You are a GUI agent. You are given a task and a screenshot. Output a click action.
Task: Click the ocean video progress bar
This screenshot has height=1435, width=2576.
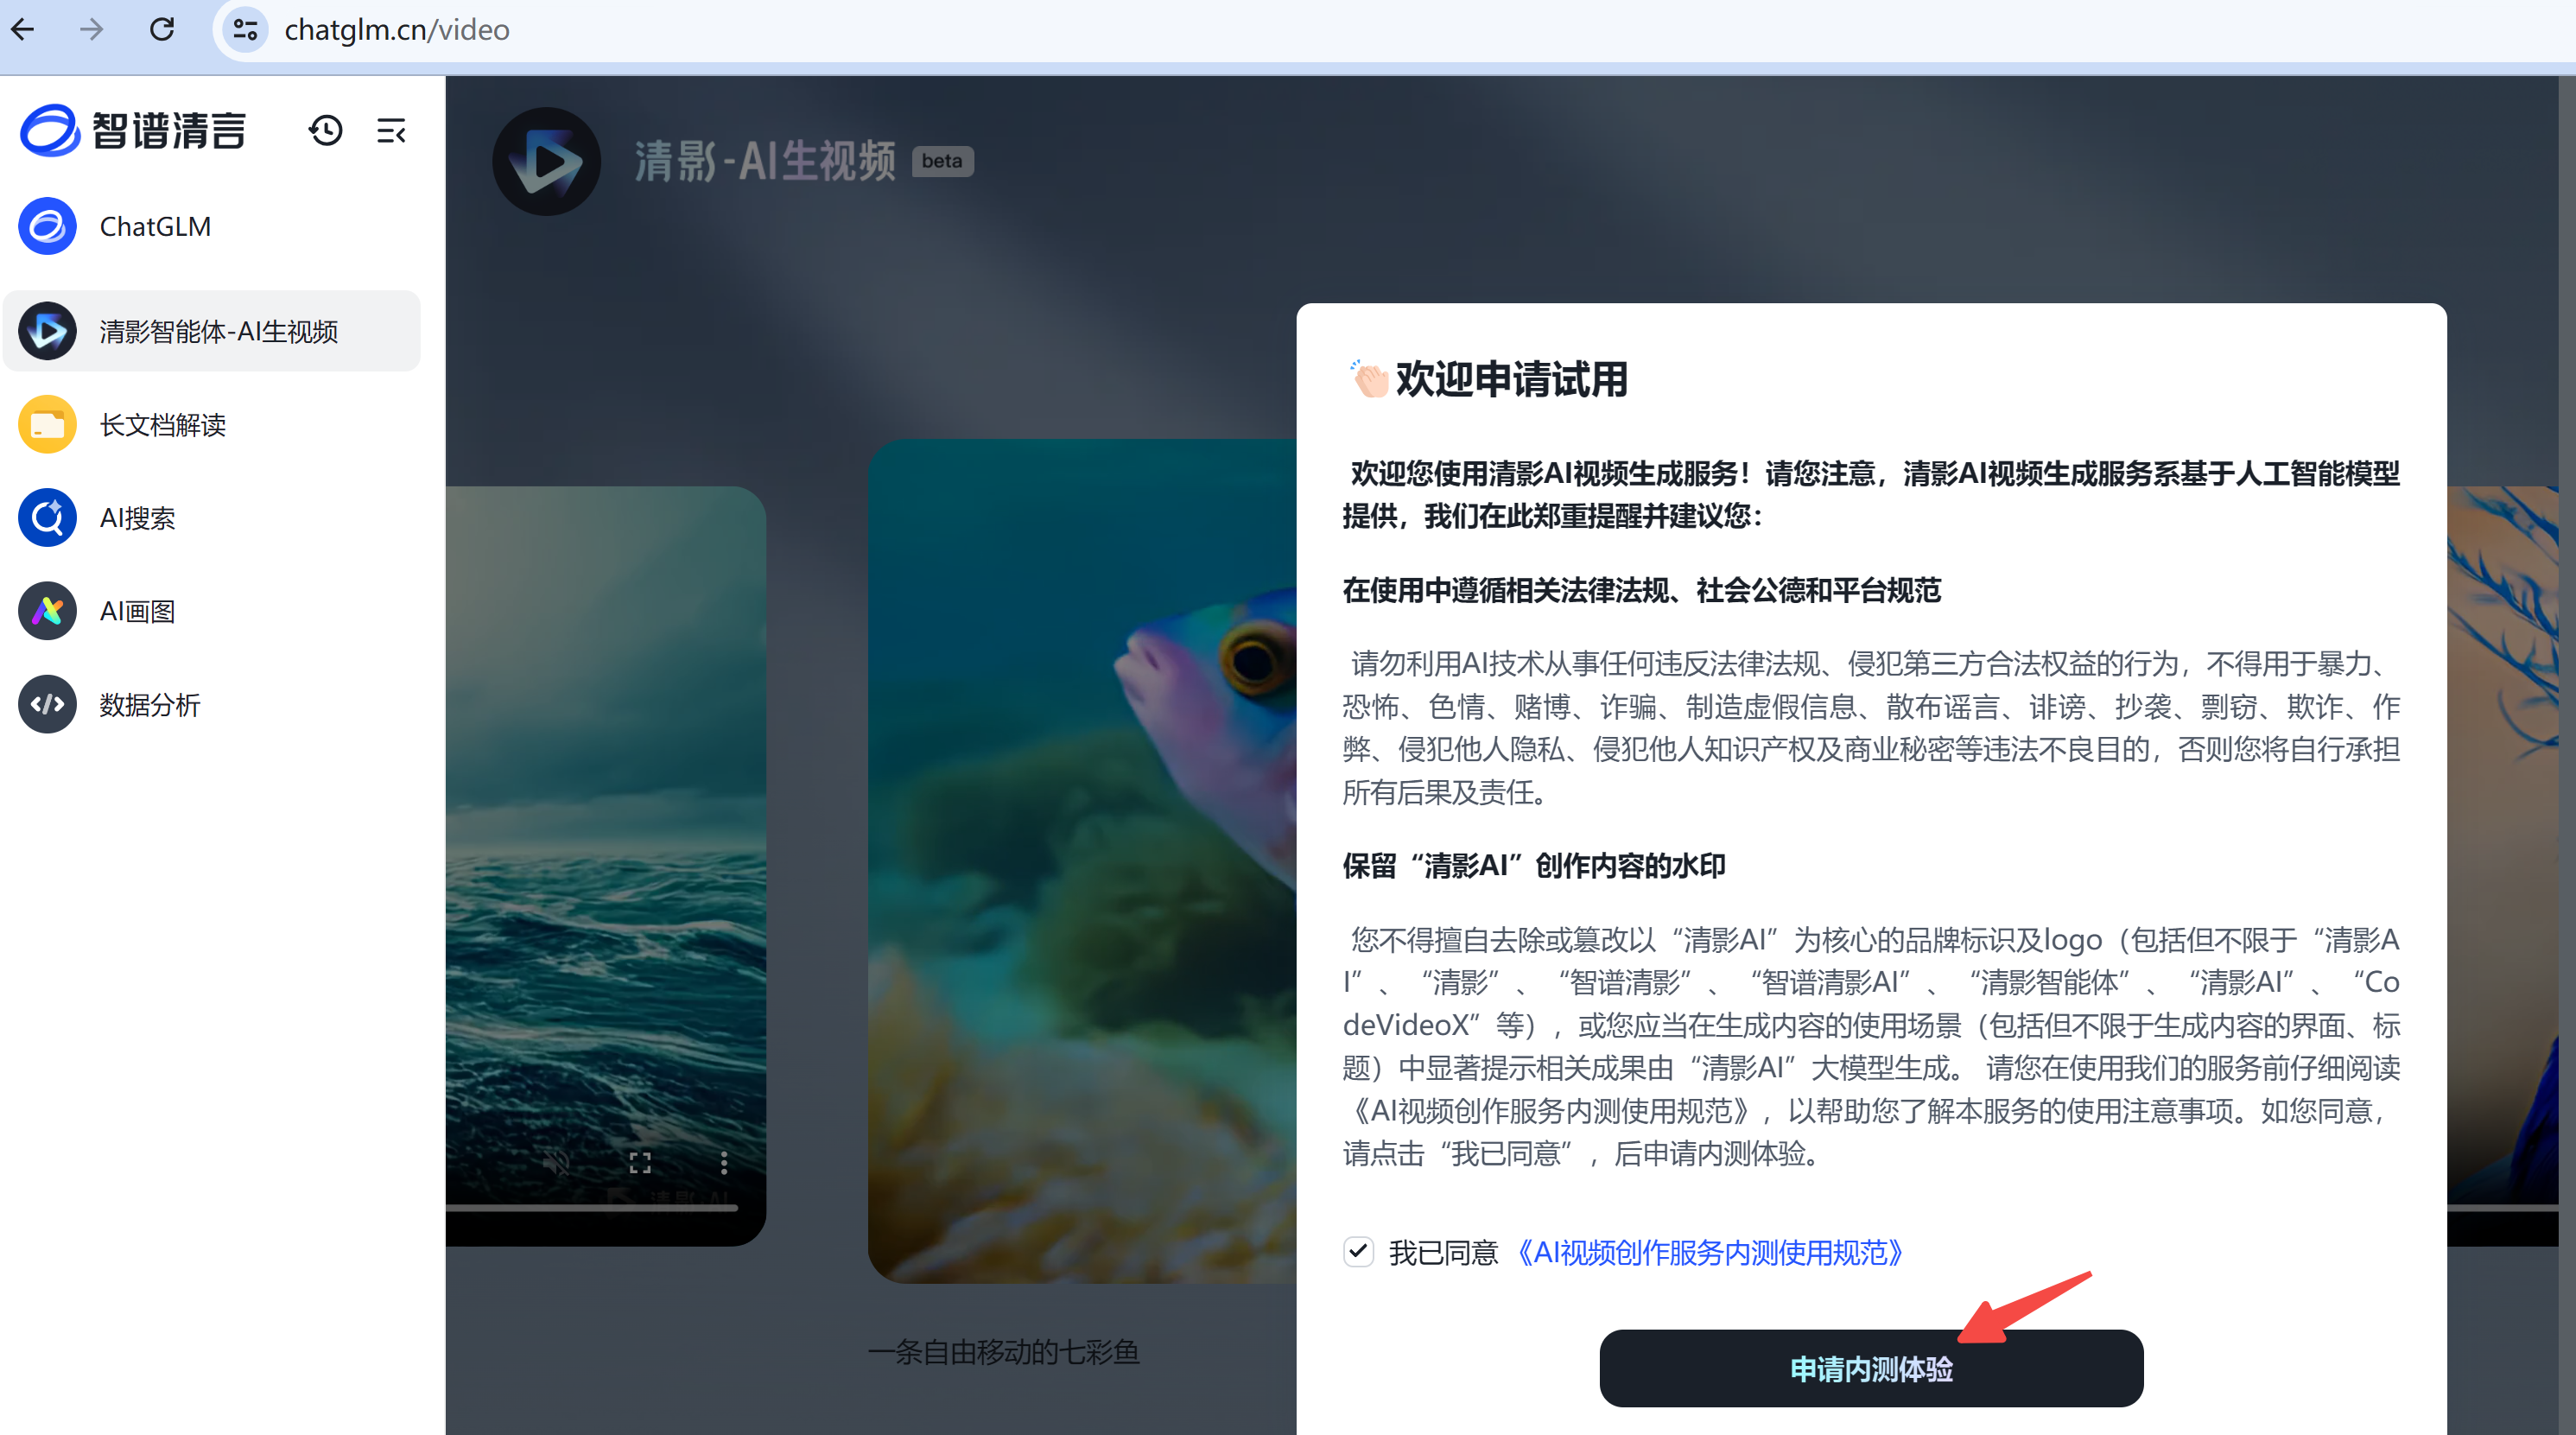click(592, 1208)
